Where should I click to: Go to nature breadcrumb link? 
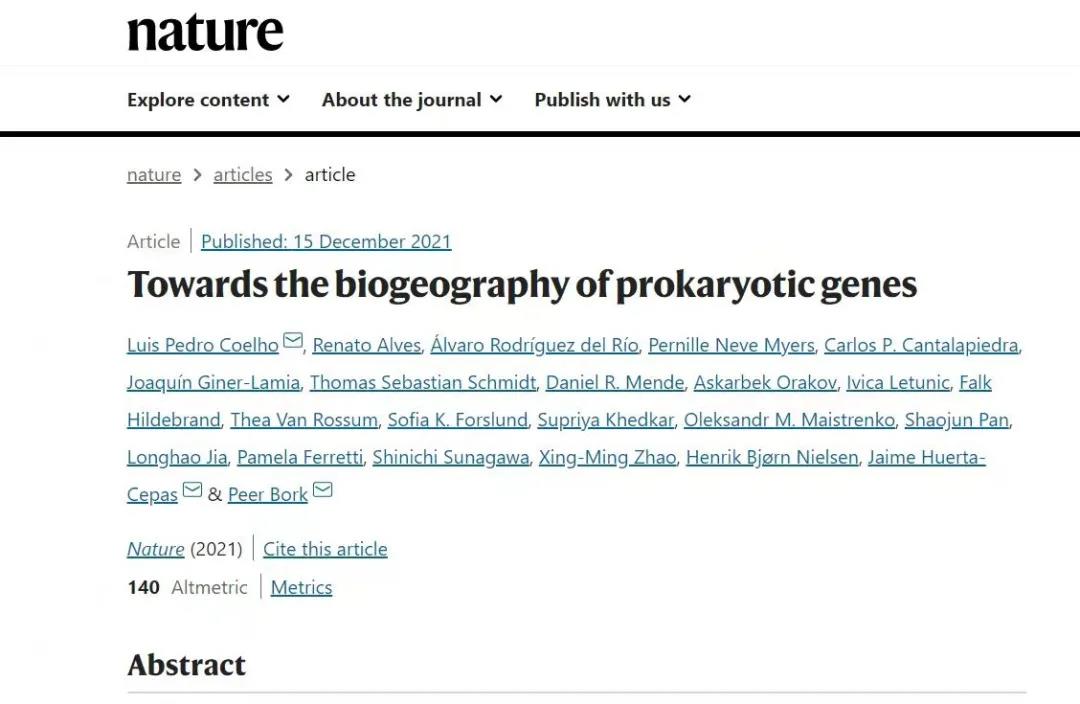(x=154, y=175)
